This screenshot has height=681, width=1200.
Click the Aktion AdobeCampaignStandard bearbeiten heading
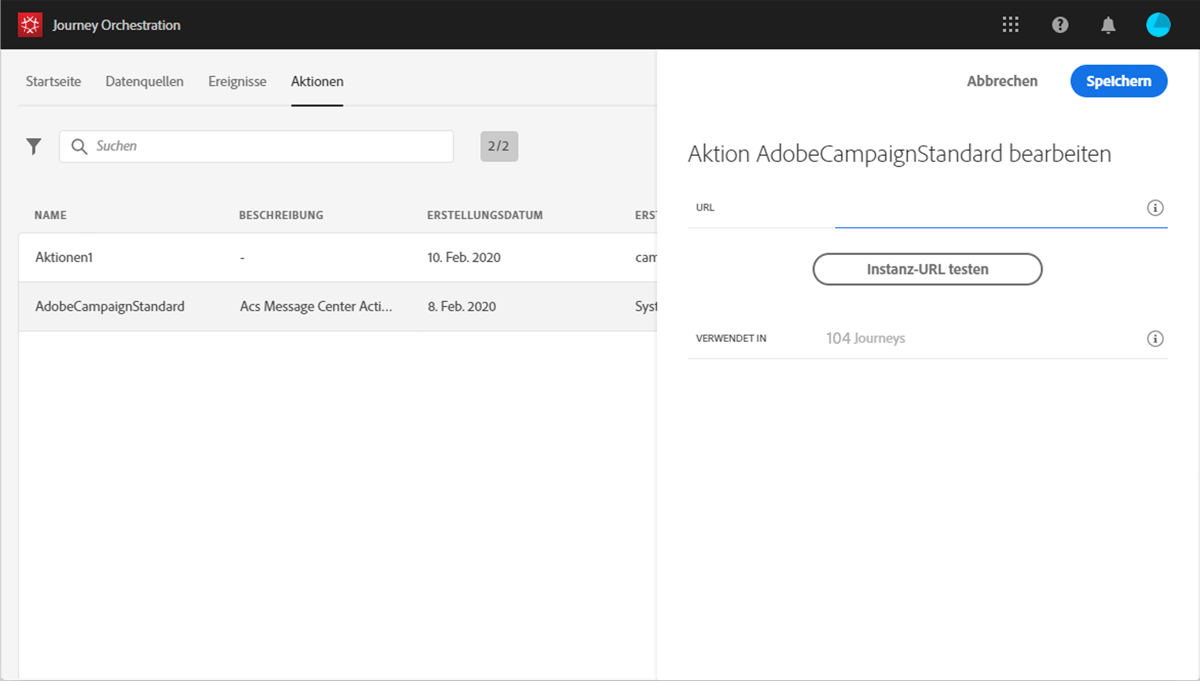(x=900, y=154)
